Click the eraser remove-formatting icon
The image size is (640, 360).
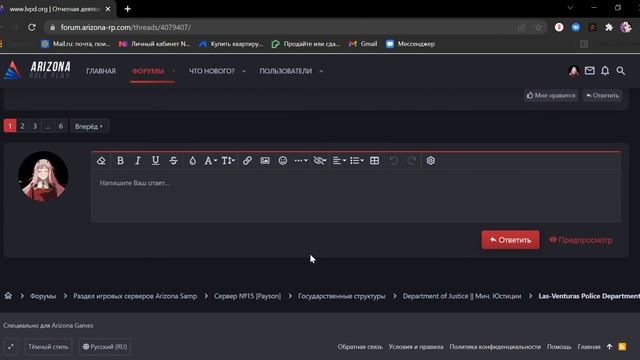[x=101, y=161]
